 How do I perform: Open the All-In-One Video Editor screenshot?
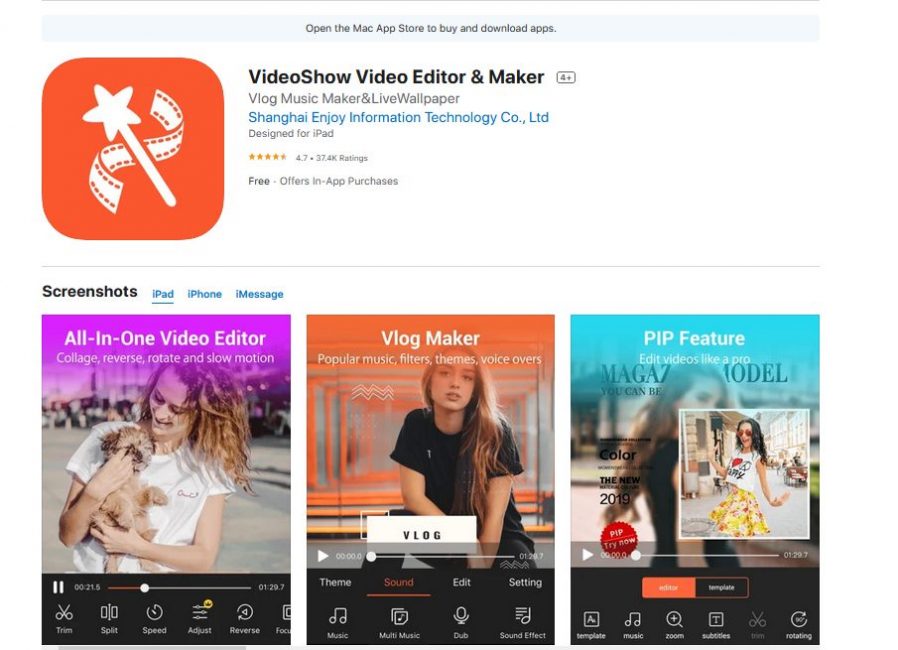pos(166,479)
